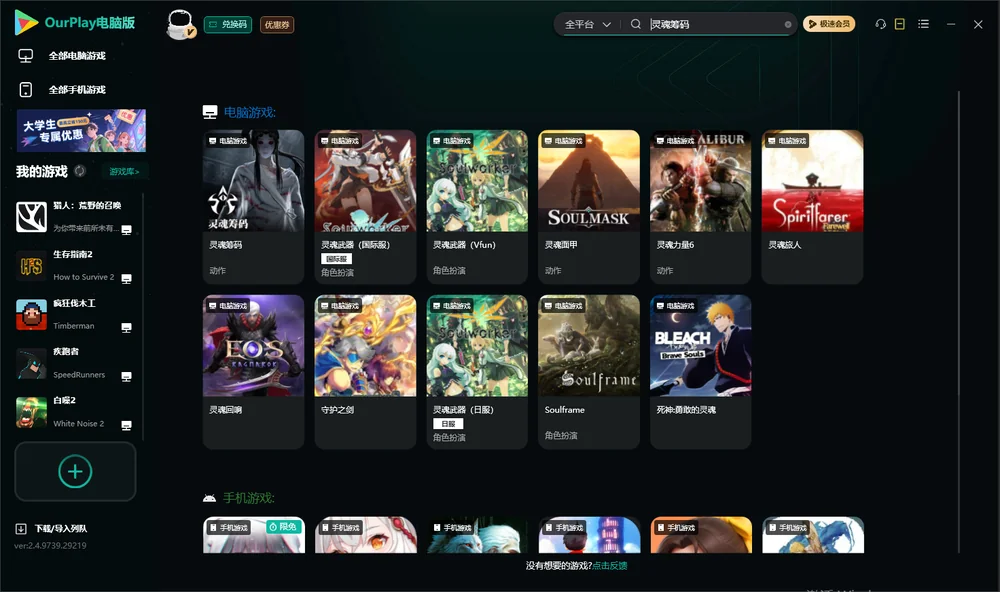Image resolution: width=1000 pixels, height=592 pixels.
Task: Click PC icon on 猎人: 荒野的召唤 row
Action: 126,230
